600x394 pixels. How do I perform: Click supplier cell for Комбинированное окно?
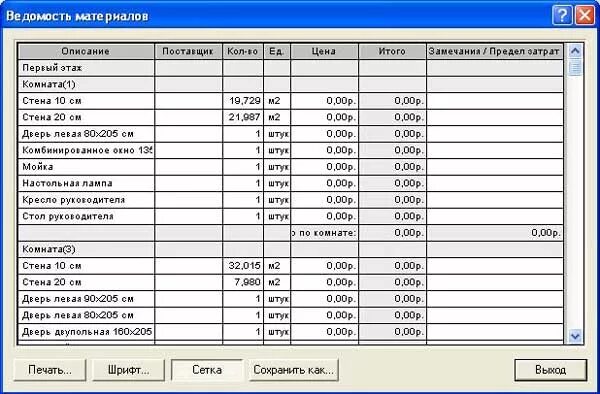(x=188, y=150)
